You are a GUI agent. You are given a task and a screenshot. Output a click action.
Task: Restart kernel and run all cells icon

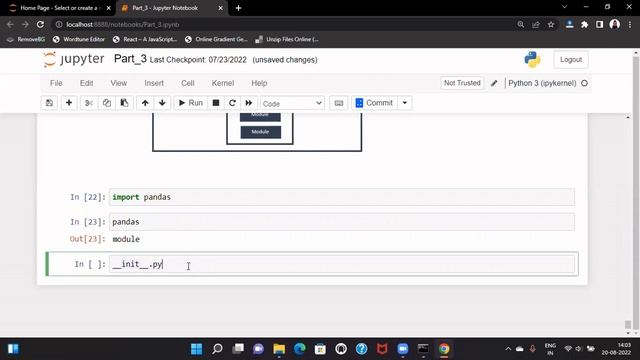[x=249, y=103]
